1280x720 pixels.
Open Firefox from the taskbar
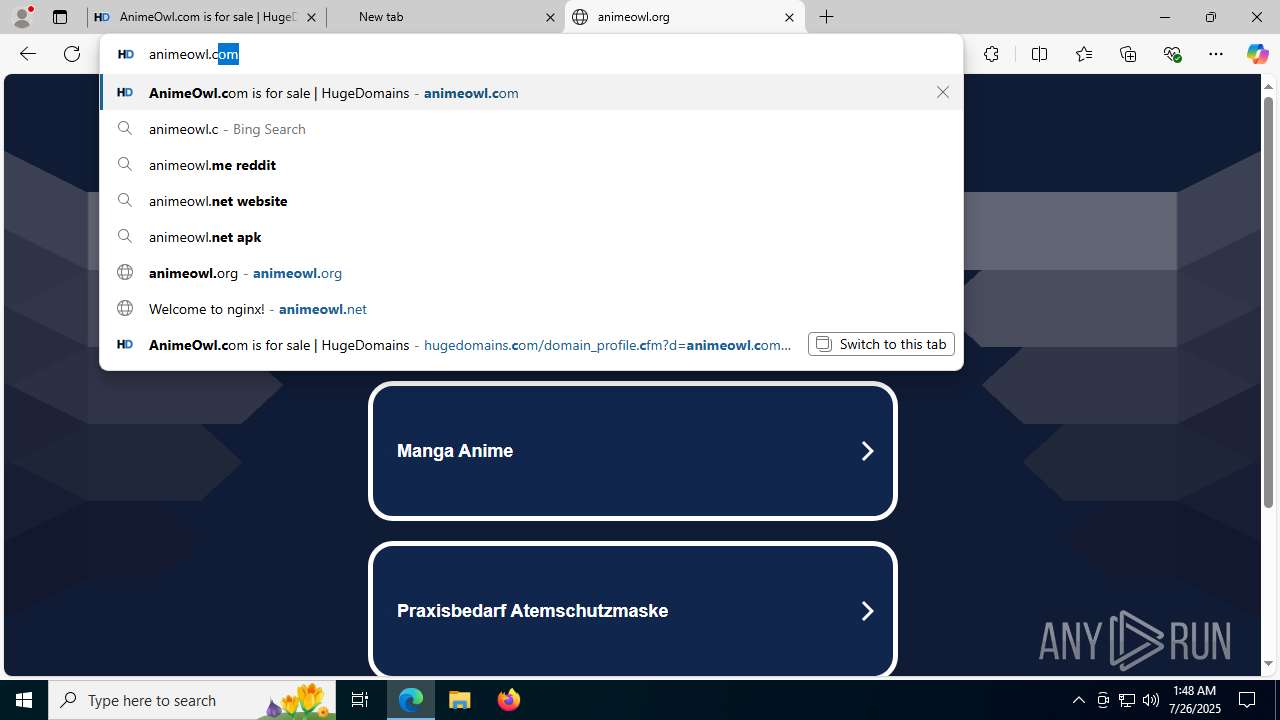[508, 700]
